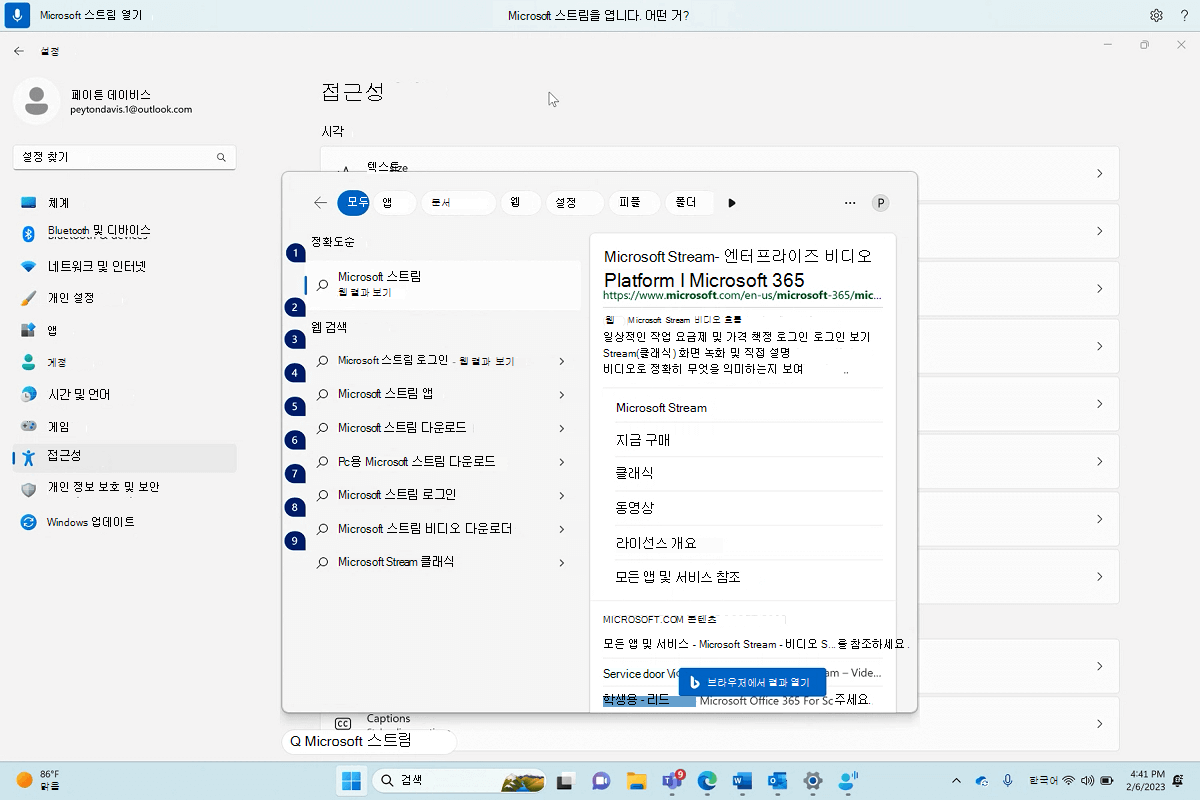
Task: Click the Q Microsoft 스트림 search input
Action: click(369, 742)
